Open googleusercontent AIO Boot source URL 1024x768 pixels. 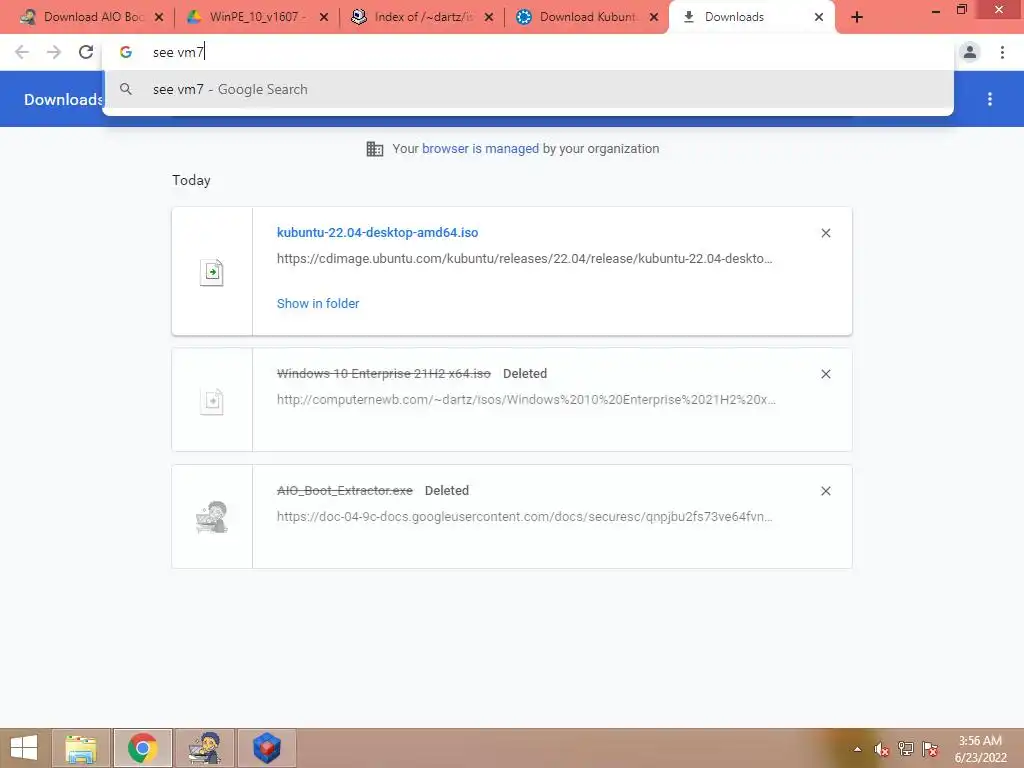(x=524, y=517)
